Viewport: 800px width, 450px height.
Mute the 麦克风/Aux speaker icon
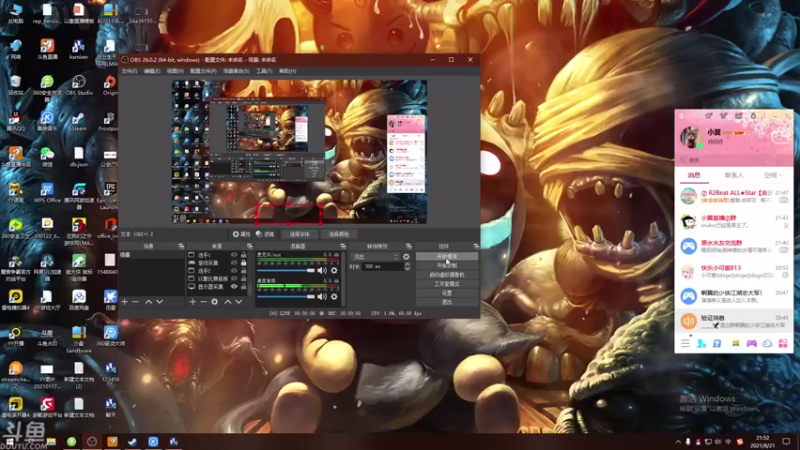point(322,270)
